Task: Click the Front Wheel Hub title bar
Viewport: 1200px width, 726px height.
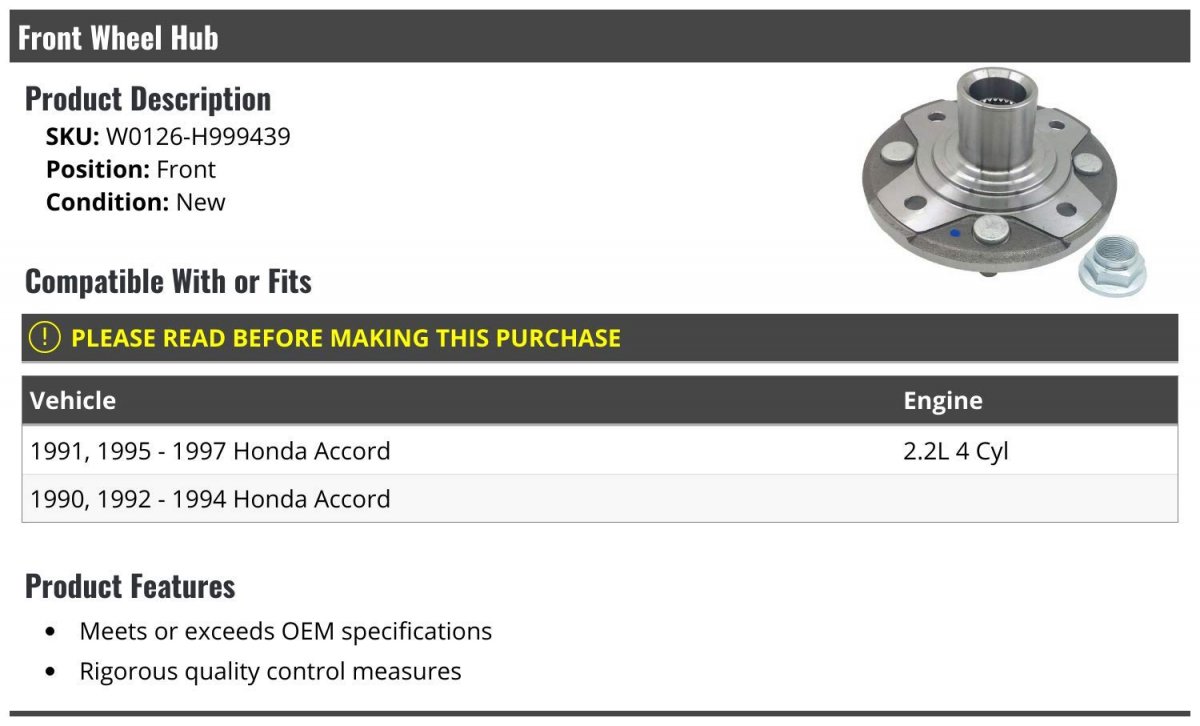Action: click(x=600, y=38)
